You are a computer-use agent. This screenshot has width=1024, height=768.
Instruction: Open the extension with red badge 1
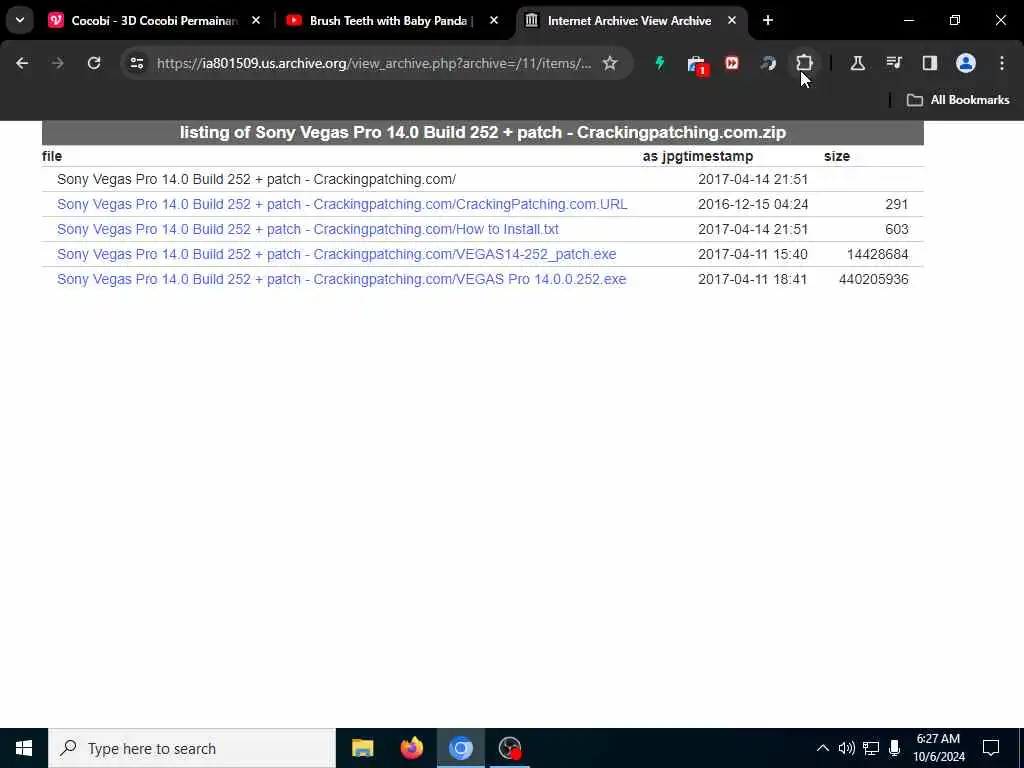697,65
